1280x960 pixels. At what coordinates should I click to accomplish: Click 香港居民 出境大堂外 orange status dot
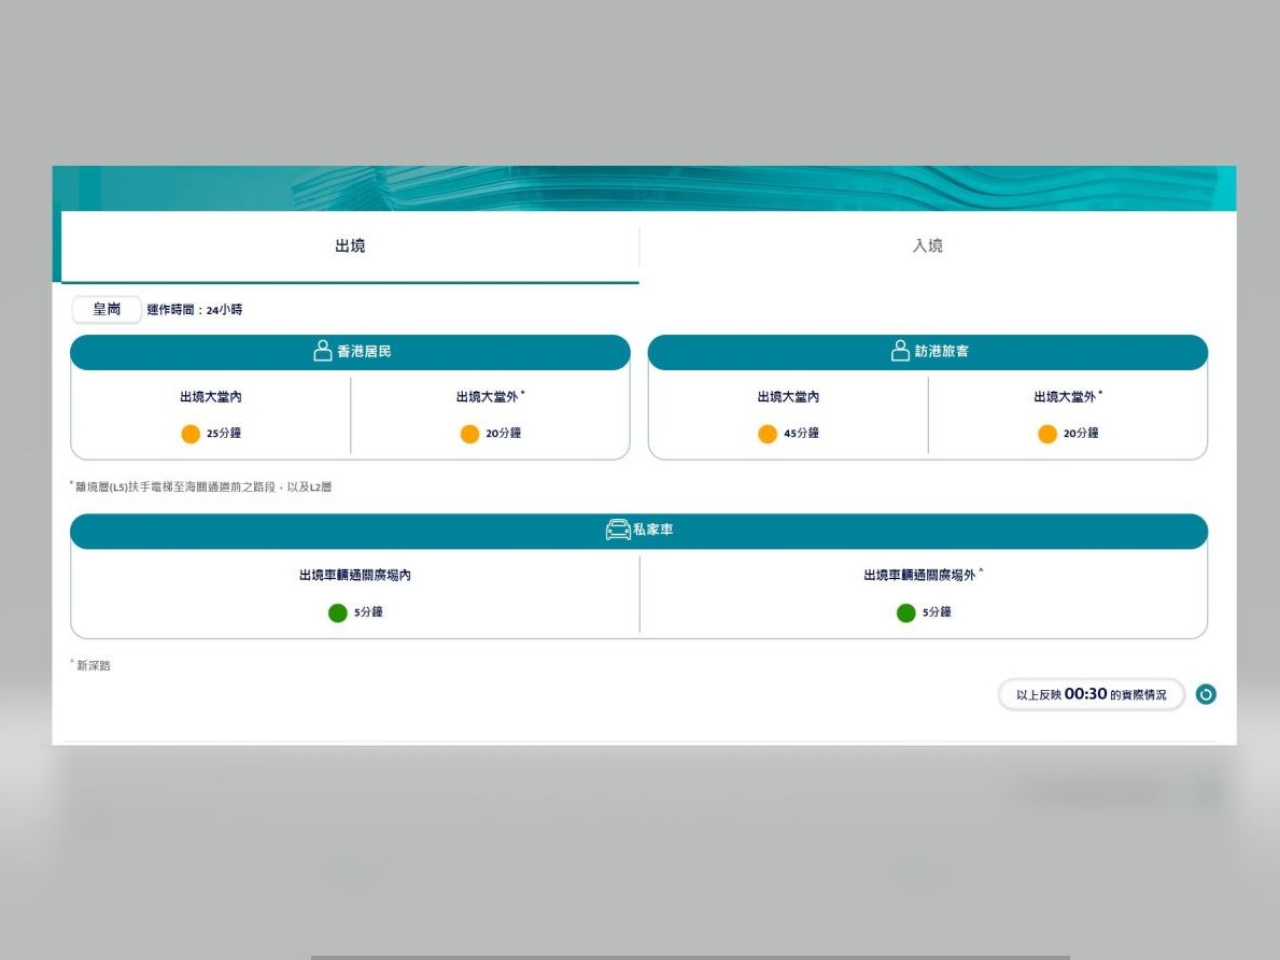click(469, 433)
